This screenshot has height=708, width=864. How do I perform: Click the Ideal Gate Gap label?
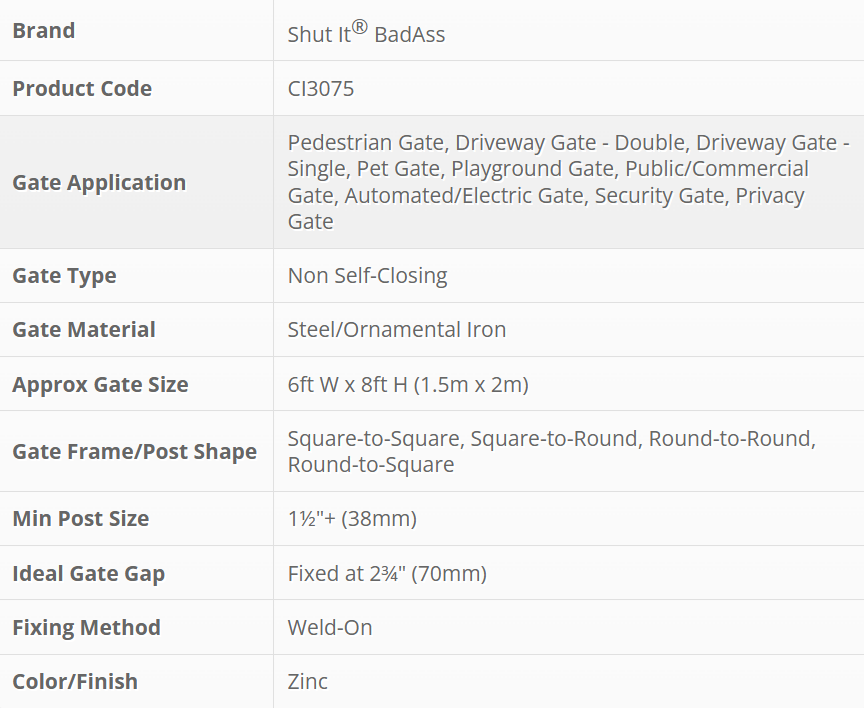89,574
